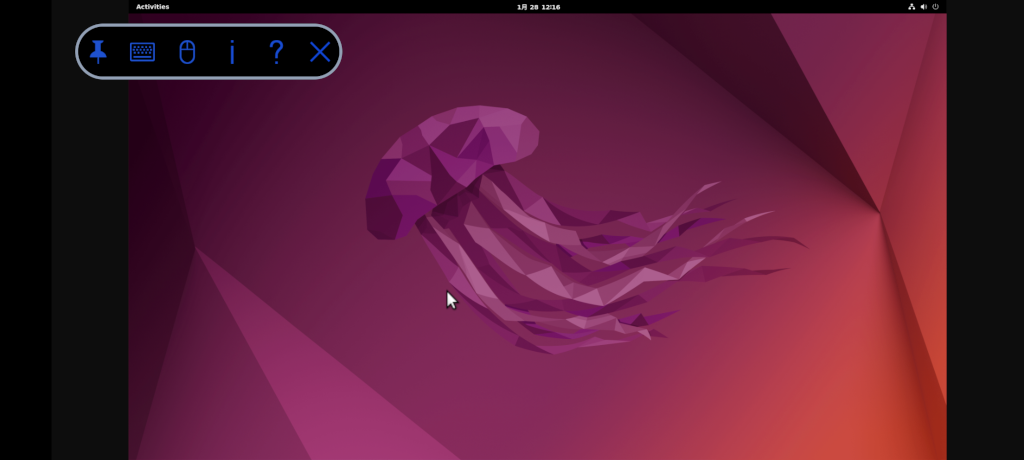
Task: Open the calendar from the clock
Action: point(538,7)
